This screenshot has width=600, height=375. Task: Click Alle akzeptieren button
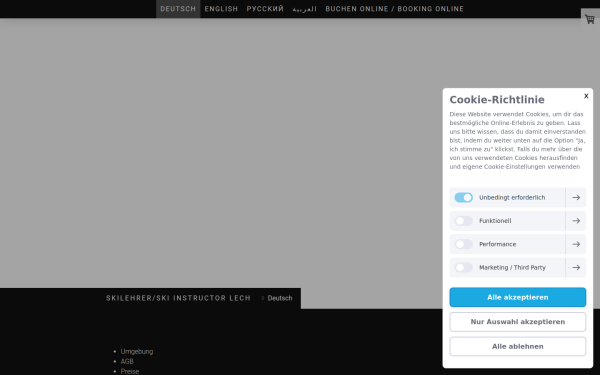point(517,297)
